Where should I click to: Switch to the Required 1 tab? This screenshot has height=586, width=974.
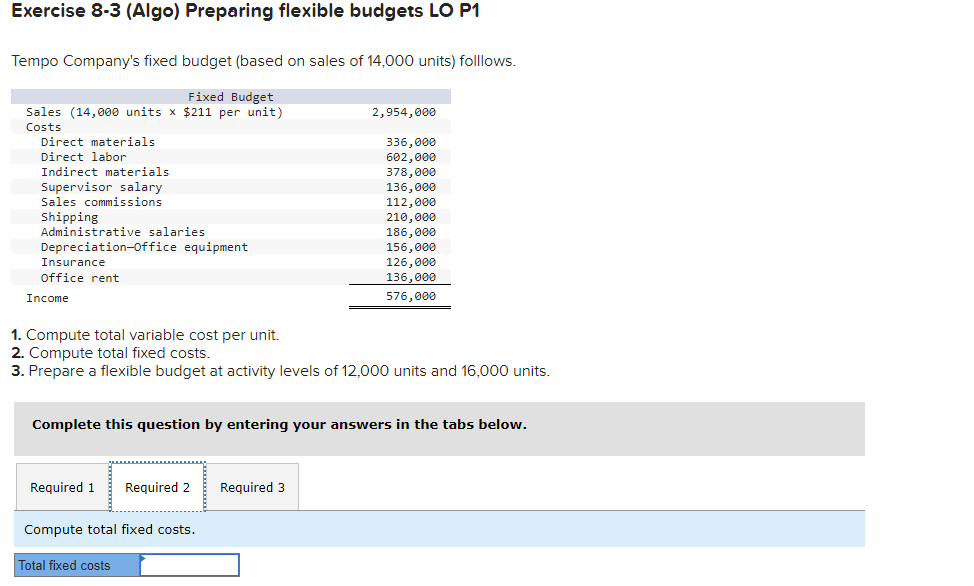pyautogui.click(x=61, y=487)
